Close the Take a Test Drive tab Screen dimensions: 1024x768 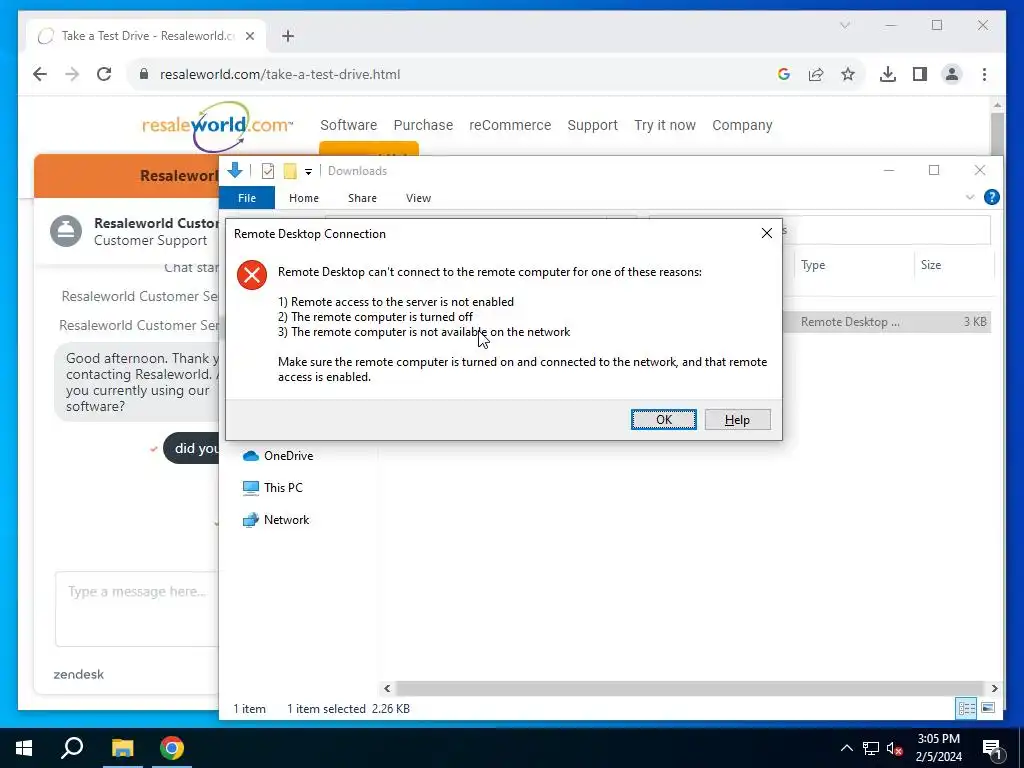(x=249, y=36)
